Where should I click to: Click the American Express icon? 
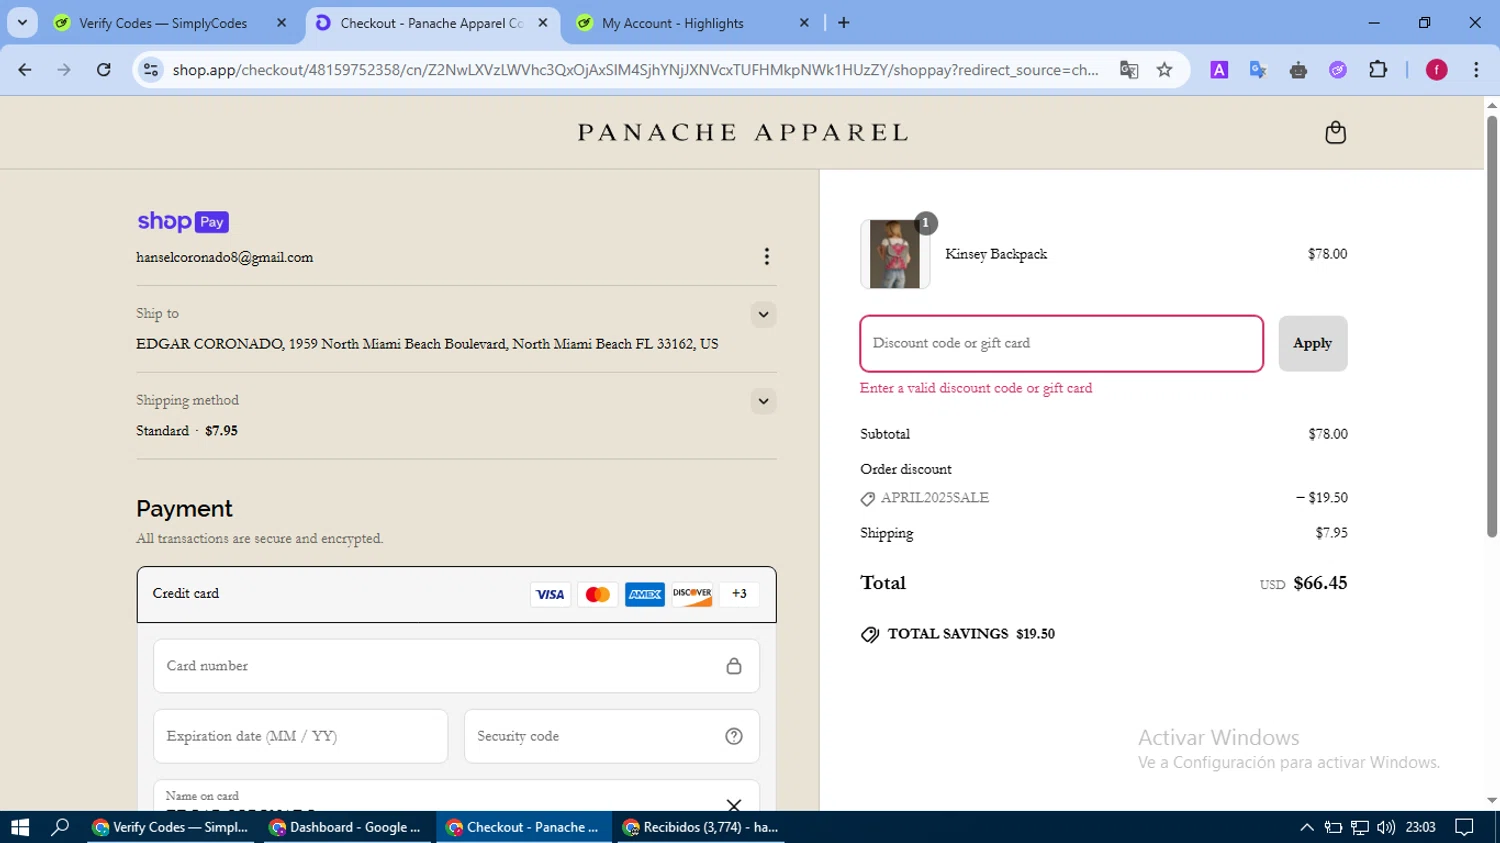pyautogui.click(x=644, y=594)
